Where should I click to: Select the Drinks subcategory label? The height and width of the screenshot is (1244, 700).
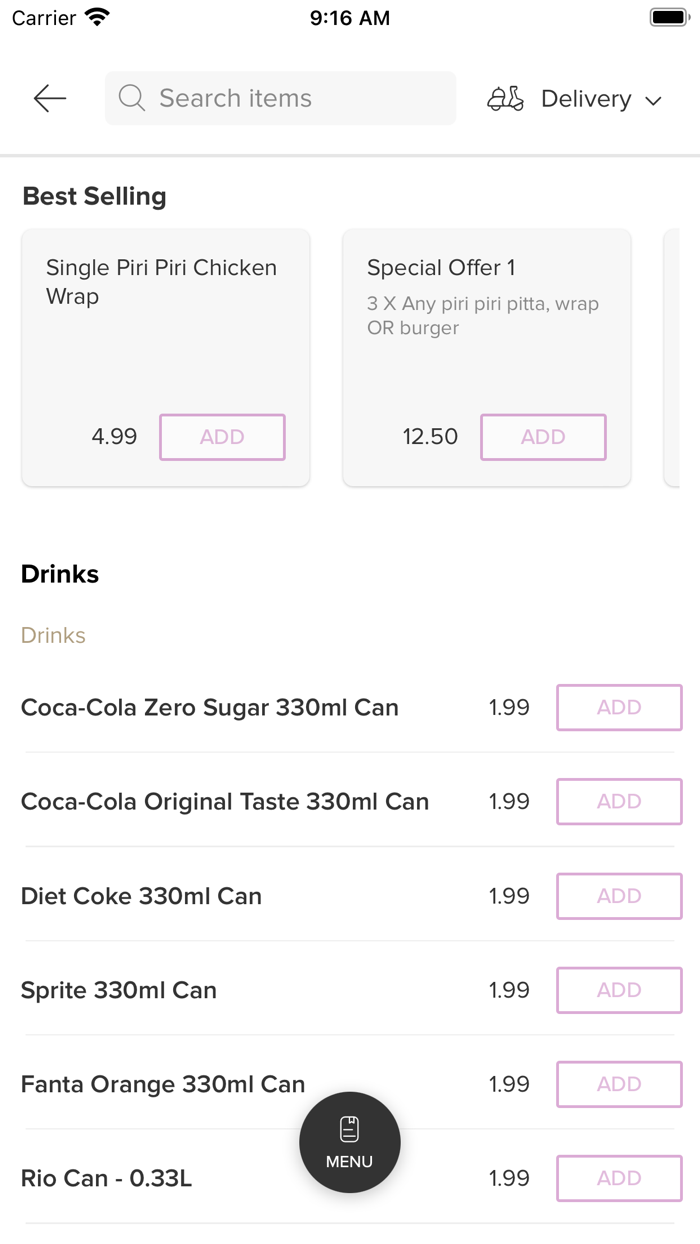[x=53, y=635]
